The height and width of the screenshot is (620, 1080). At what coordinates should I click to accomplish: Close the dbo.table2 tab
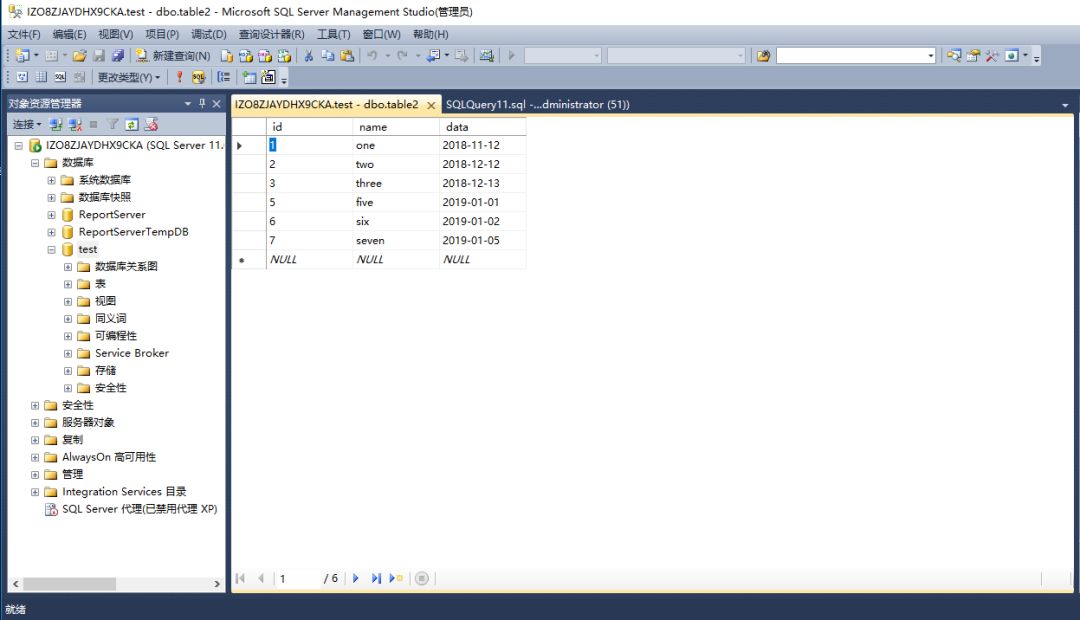431,105
